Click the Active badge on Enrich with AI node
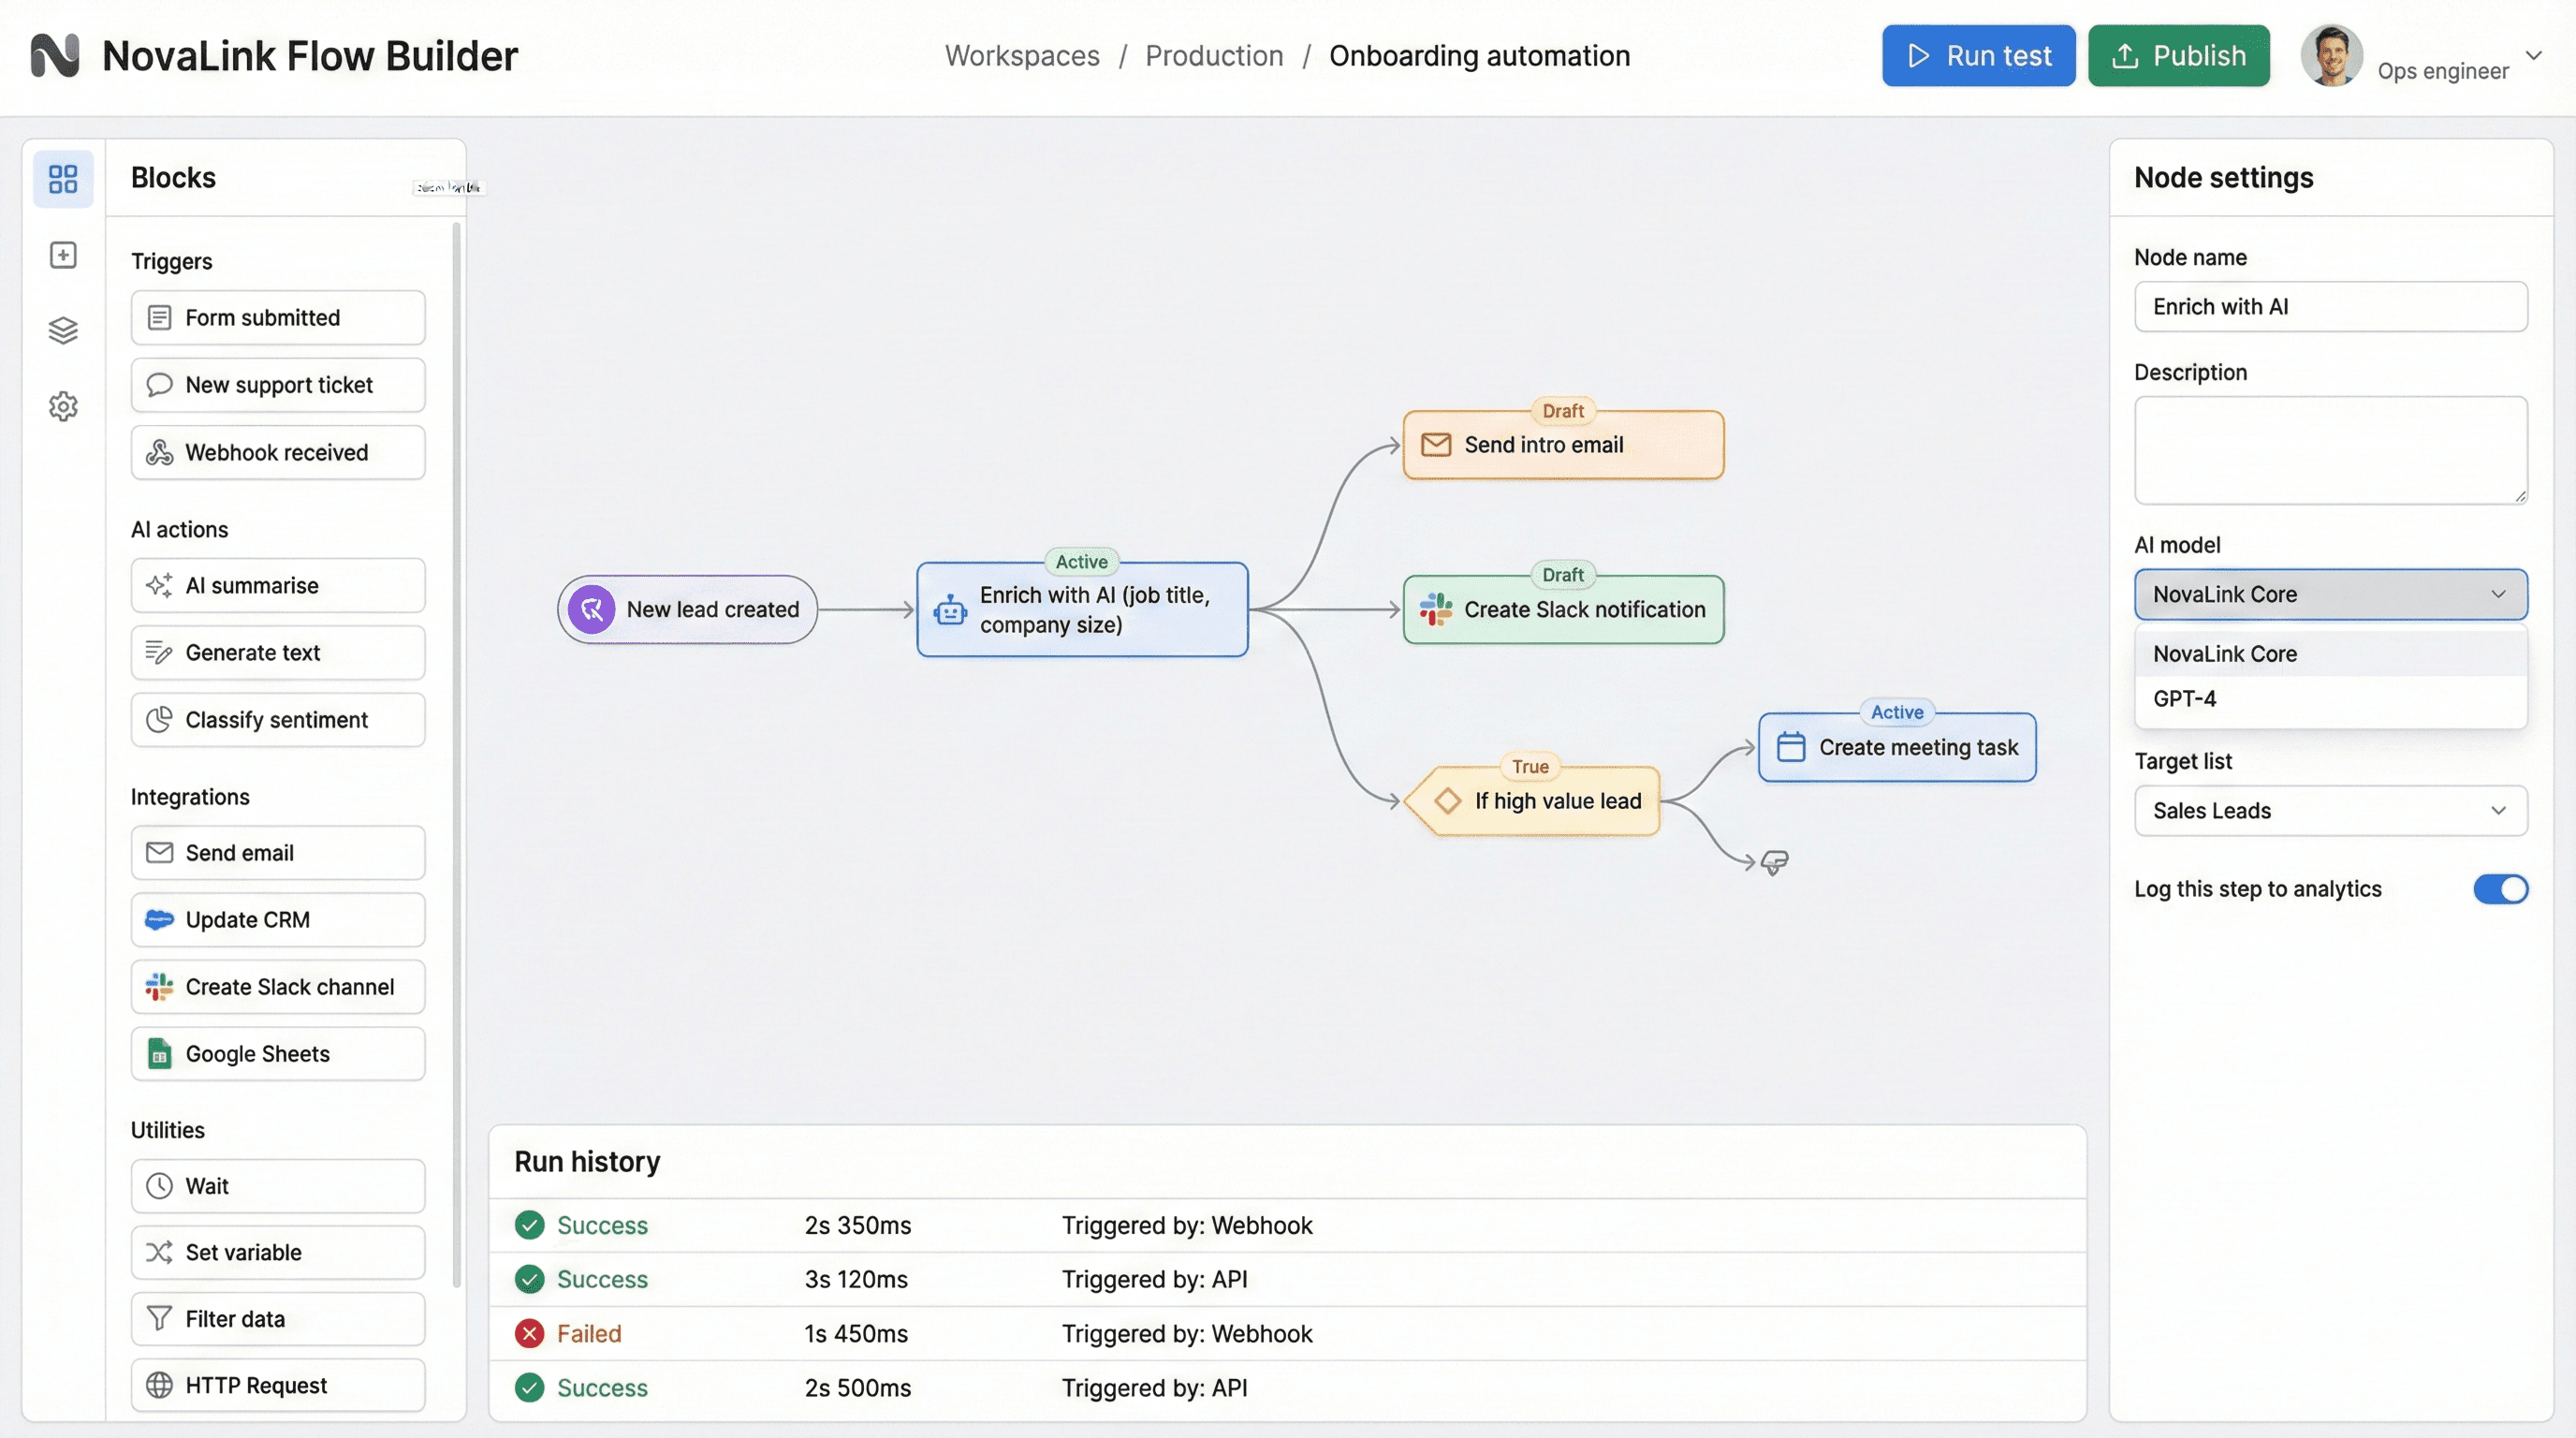2576x1438 pixels. tap(1081, 561)
